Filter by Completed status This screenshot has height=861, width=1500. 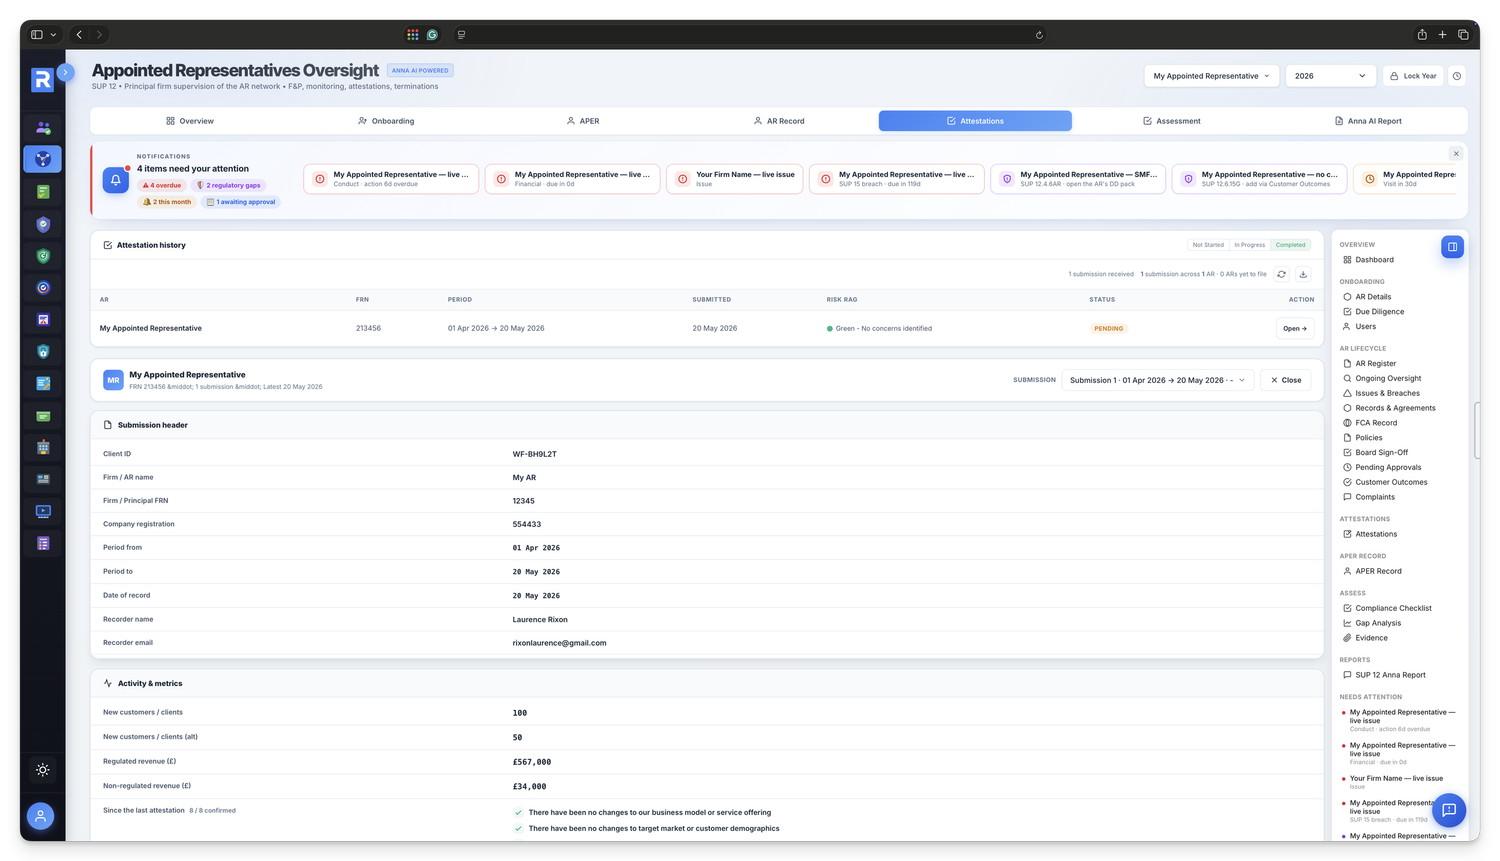coord(1291,245)
